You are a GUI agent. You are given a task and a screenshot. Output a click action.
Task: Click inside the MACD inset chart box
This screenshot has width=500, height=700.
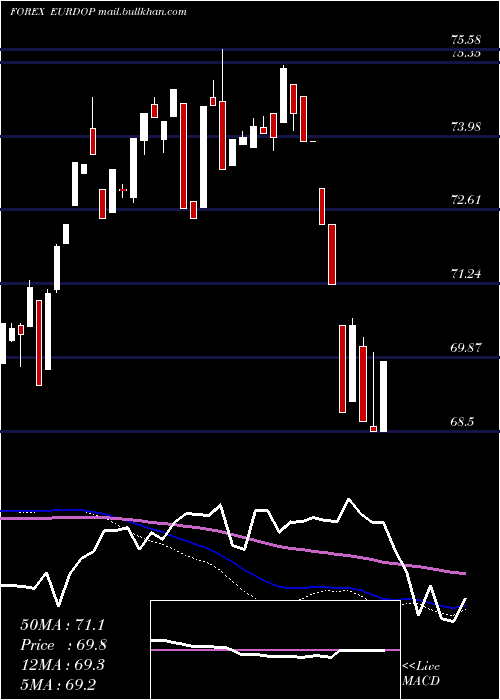click(275, 650)
